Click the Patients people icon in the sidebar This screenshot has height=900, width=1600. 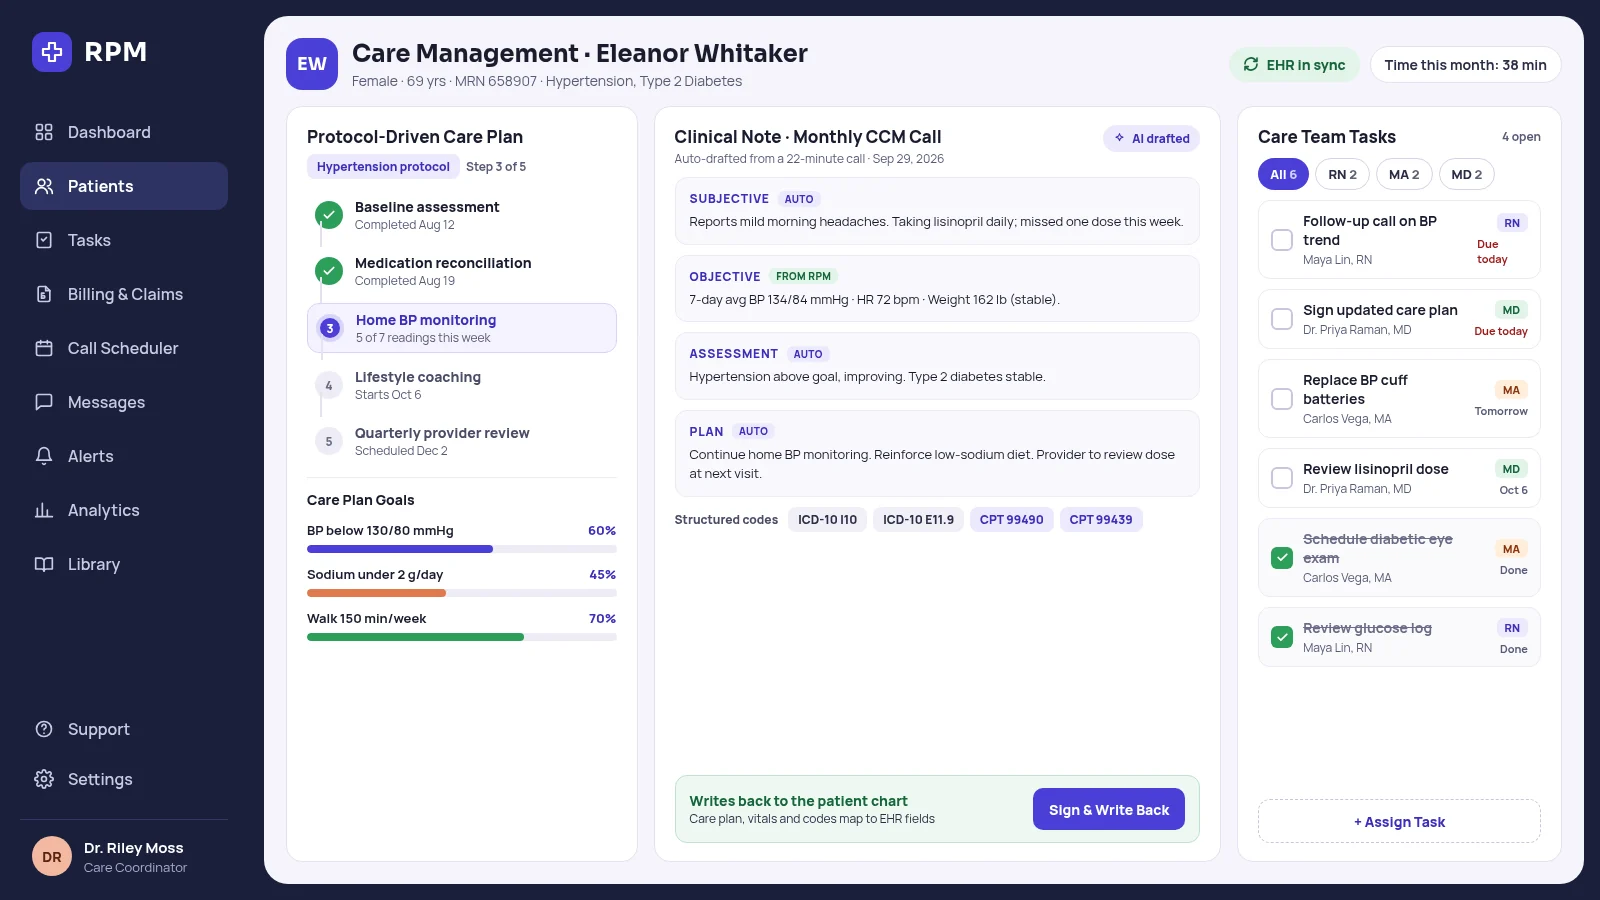[x=44, y=186]
